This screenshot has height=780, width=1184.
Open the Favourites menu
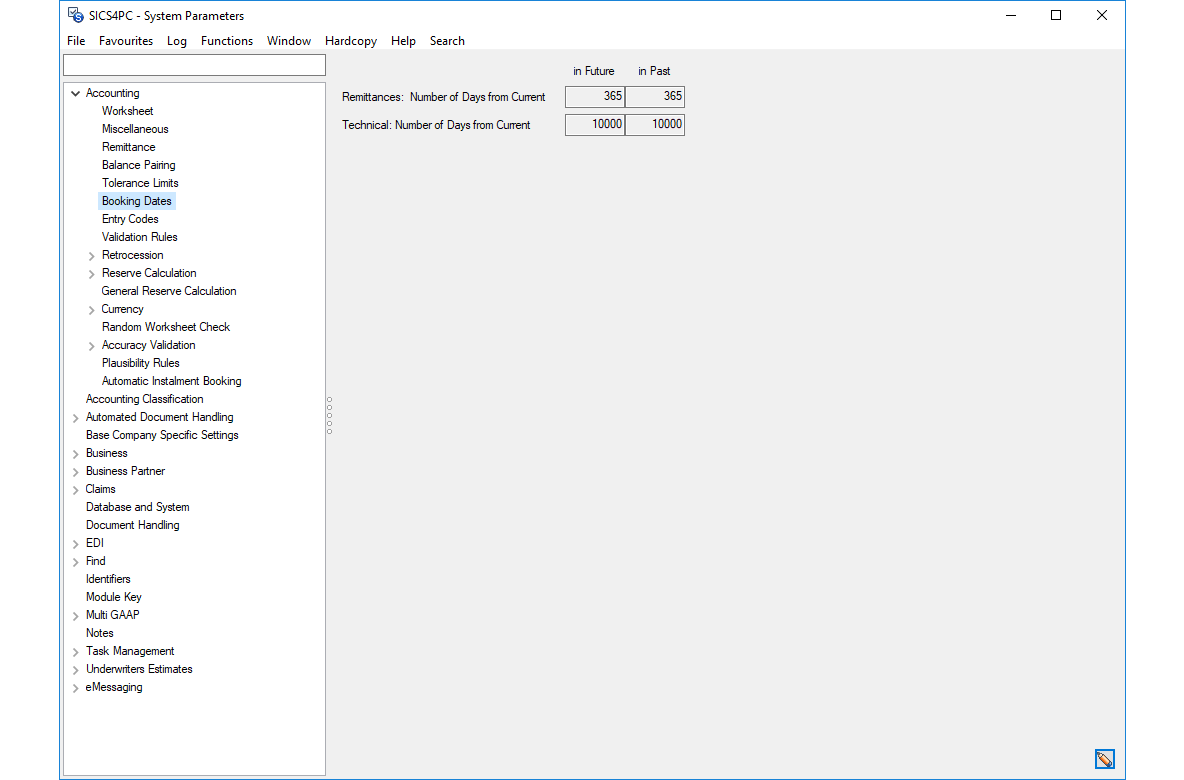[126, 41]
